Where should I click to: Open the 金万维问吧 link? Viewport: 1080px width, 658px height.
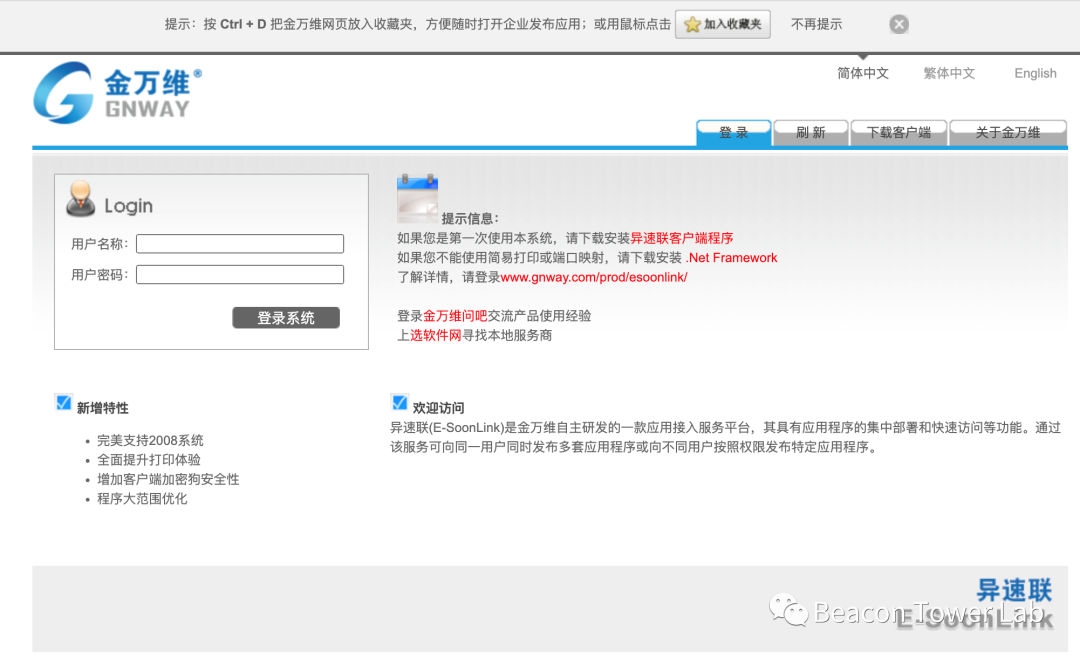tap(455, 316)
